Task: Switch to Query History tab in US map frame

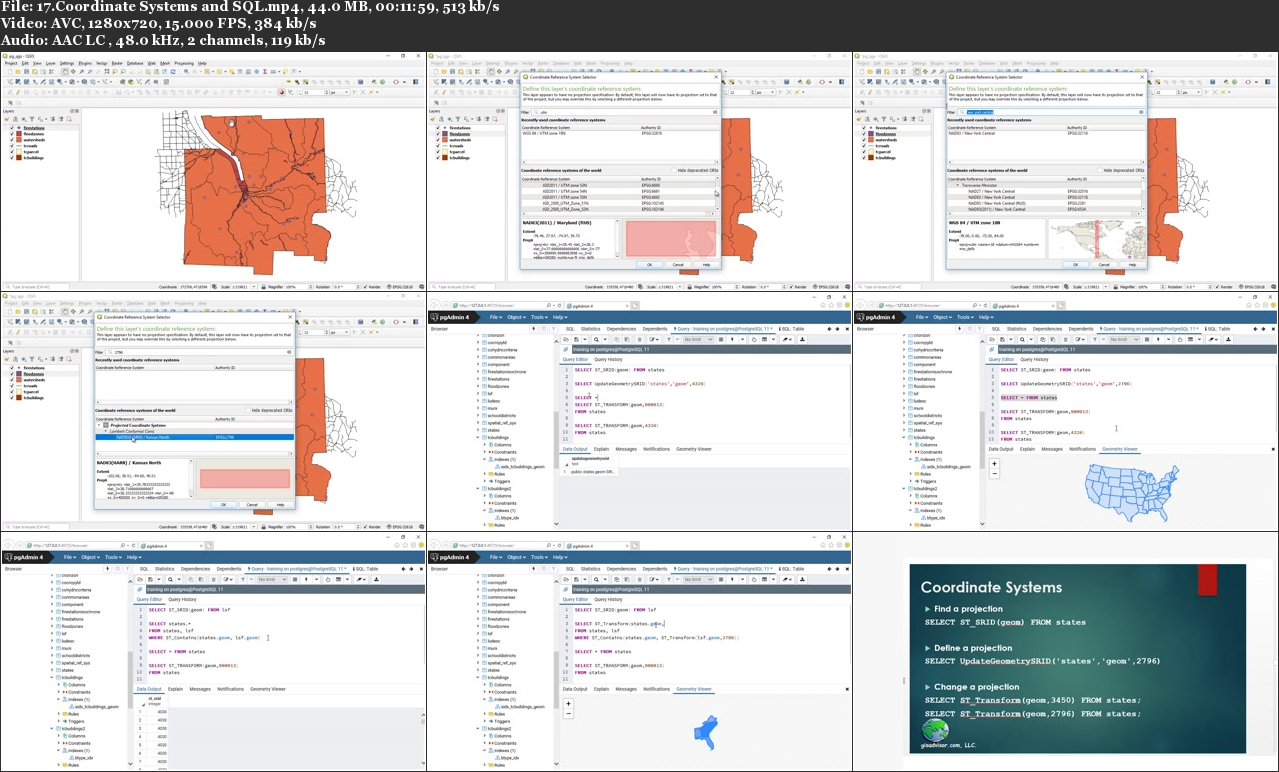Action: (1034, 359)
